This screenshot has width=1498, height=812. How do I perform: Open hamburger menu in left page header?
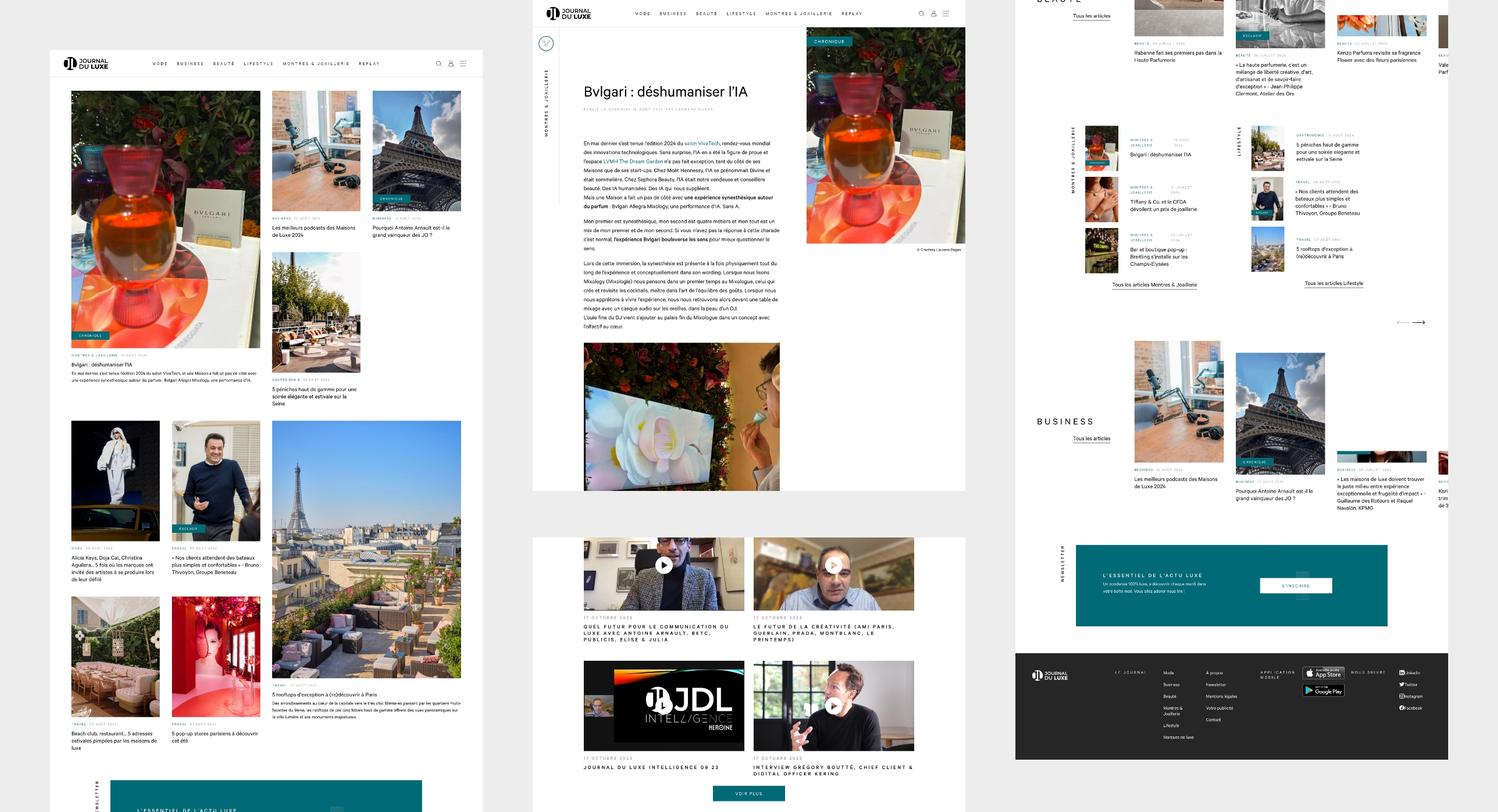pos(463,64)
